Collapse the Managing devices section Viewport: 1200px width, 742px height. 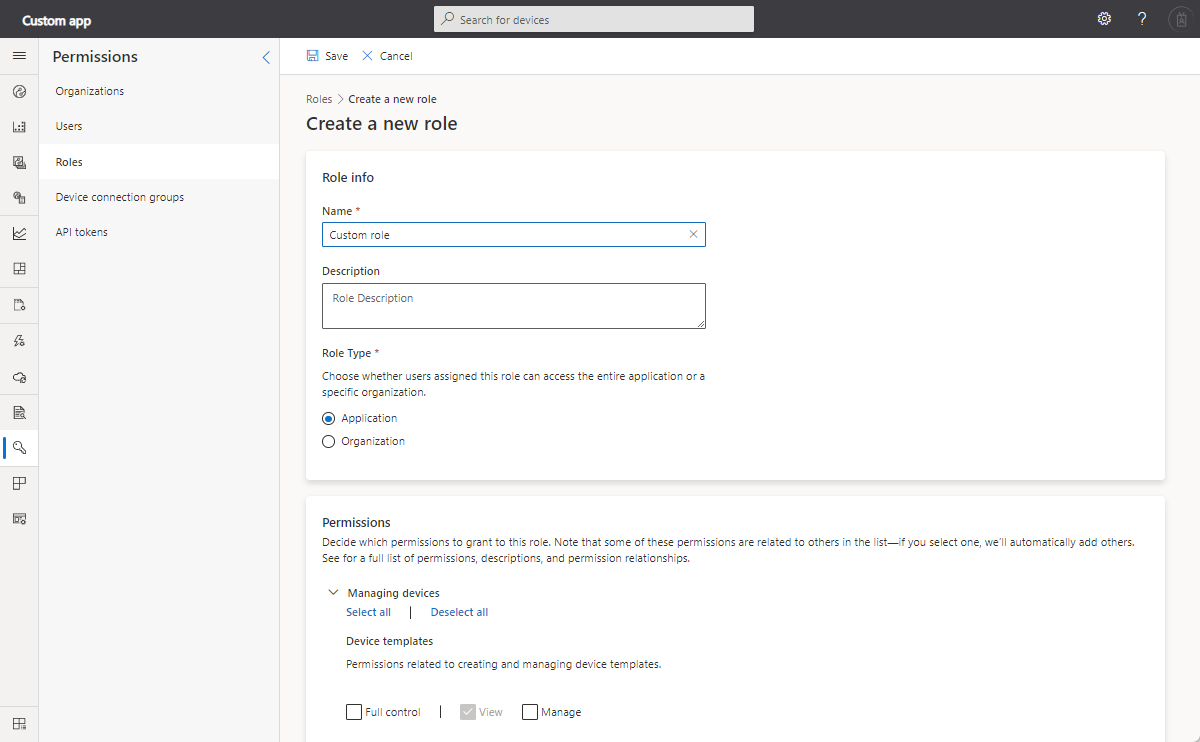tap(333, 593)
